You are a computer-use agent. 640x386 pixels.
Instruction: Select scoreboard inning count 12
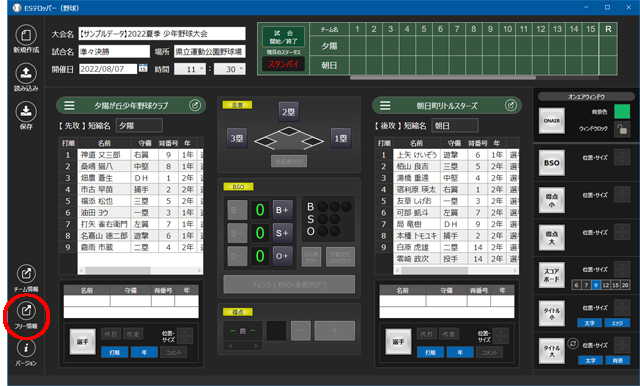click(x=605, y=285)
